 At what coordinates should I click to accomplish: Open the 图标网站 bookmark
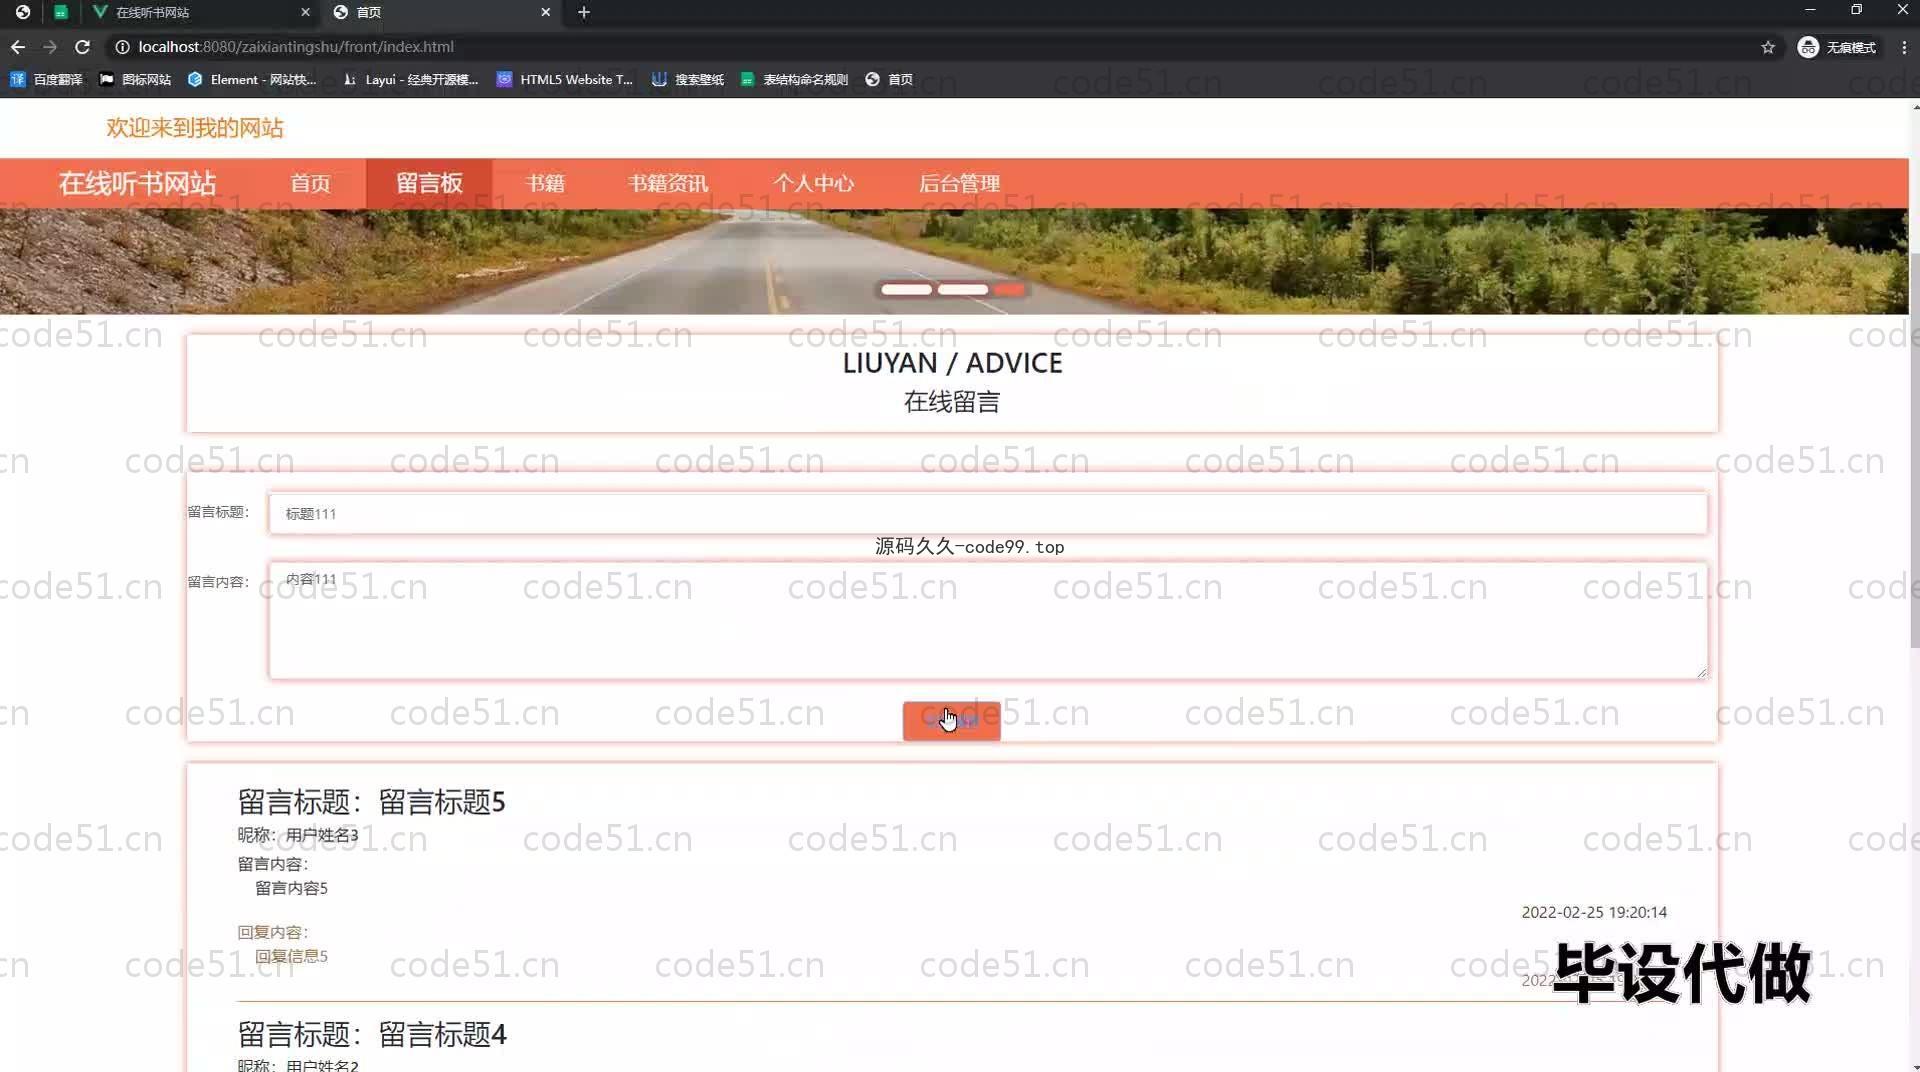(x=135, y=79)
